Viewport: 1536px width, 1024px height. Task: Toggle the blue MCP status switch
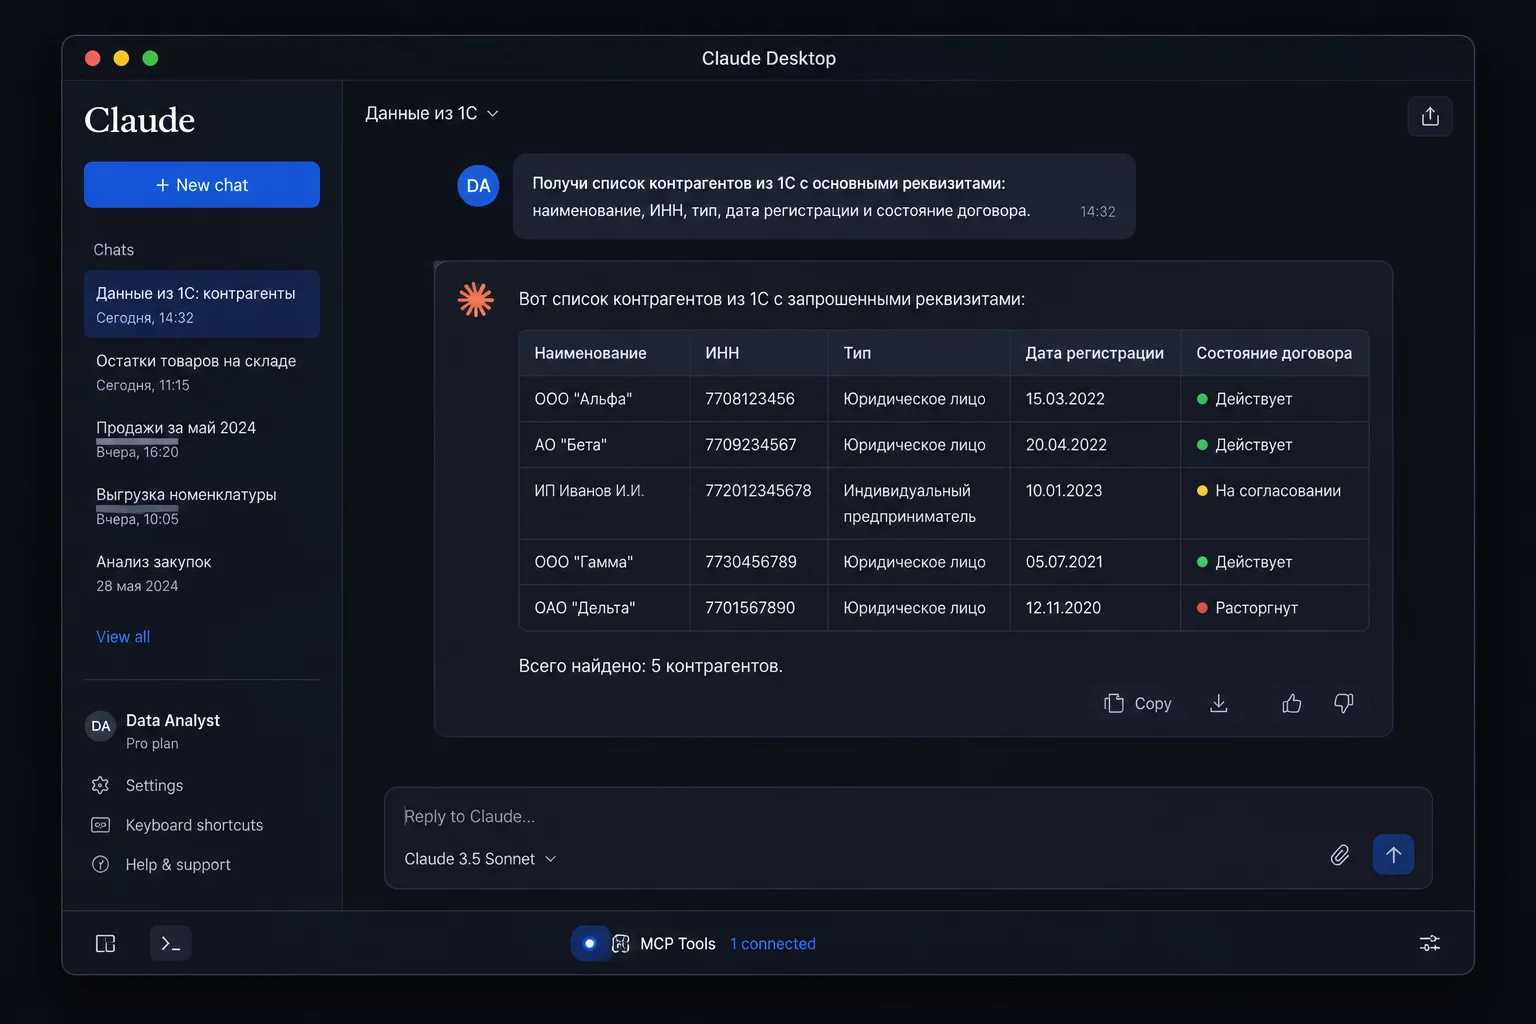pyautogui.click(x=590, y=943)
